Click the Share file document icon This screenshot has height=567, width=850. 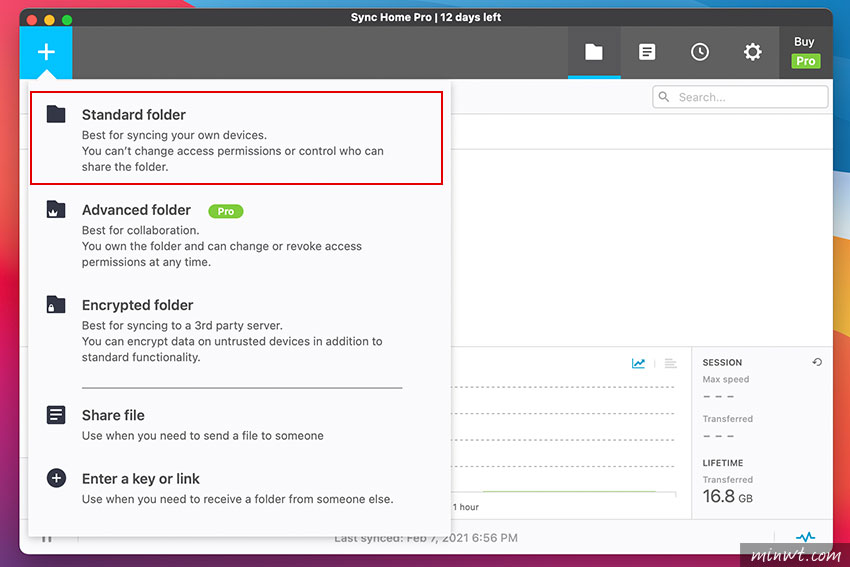[56, 415]
